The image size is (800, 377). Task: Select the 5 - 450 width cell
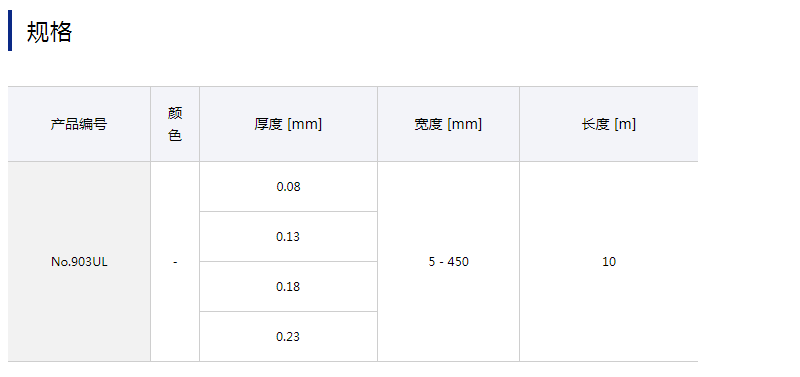click(x=448, y=262)
